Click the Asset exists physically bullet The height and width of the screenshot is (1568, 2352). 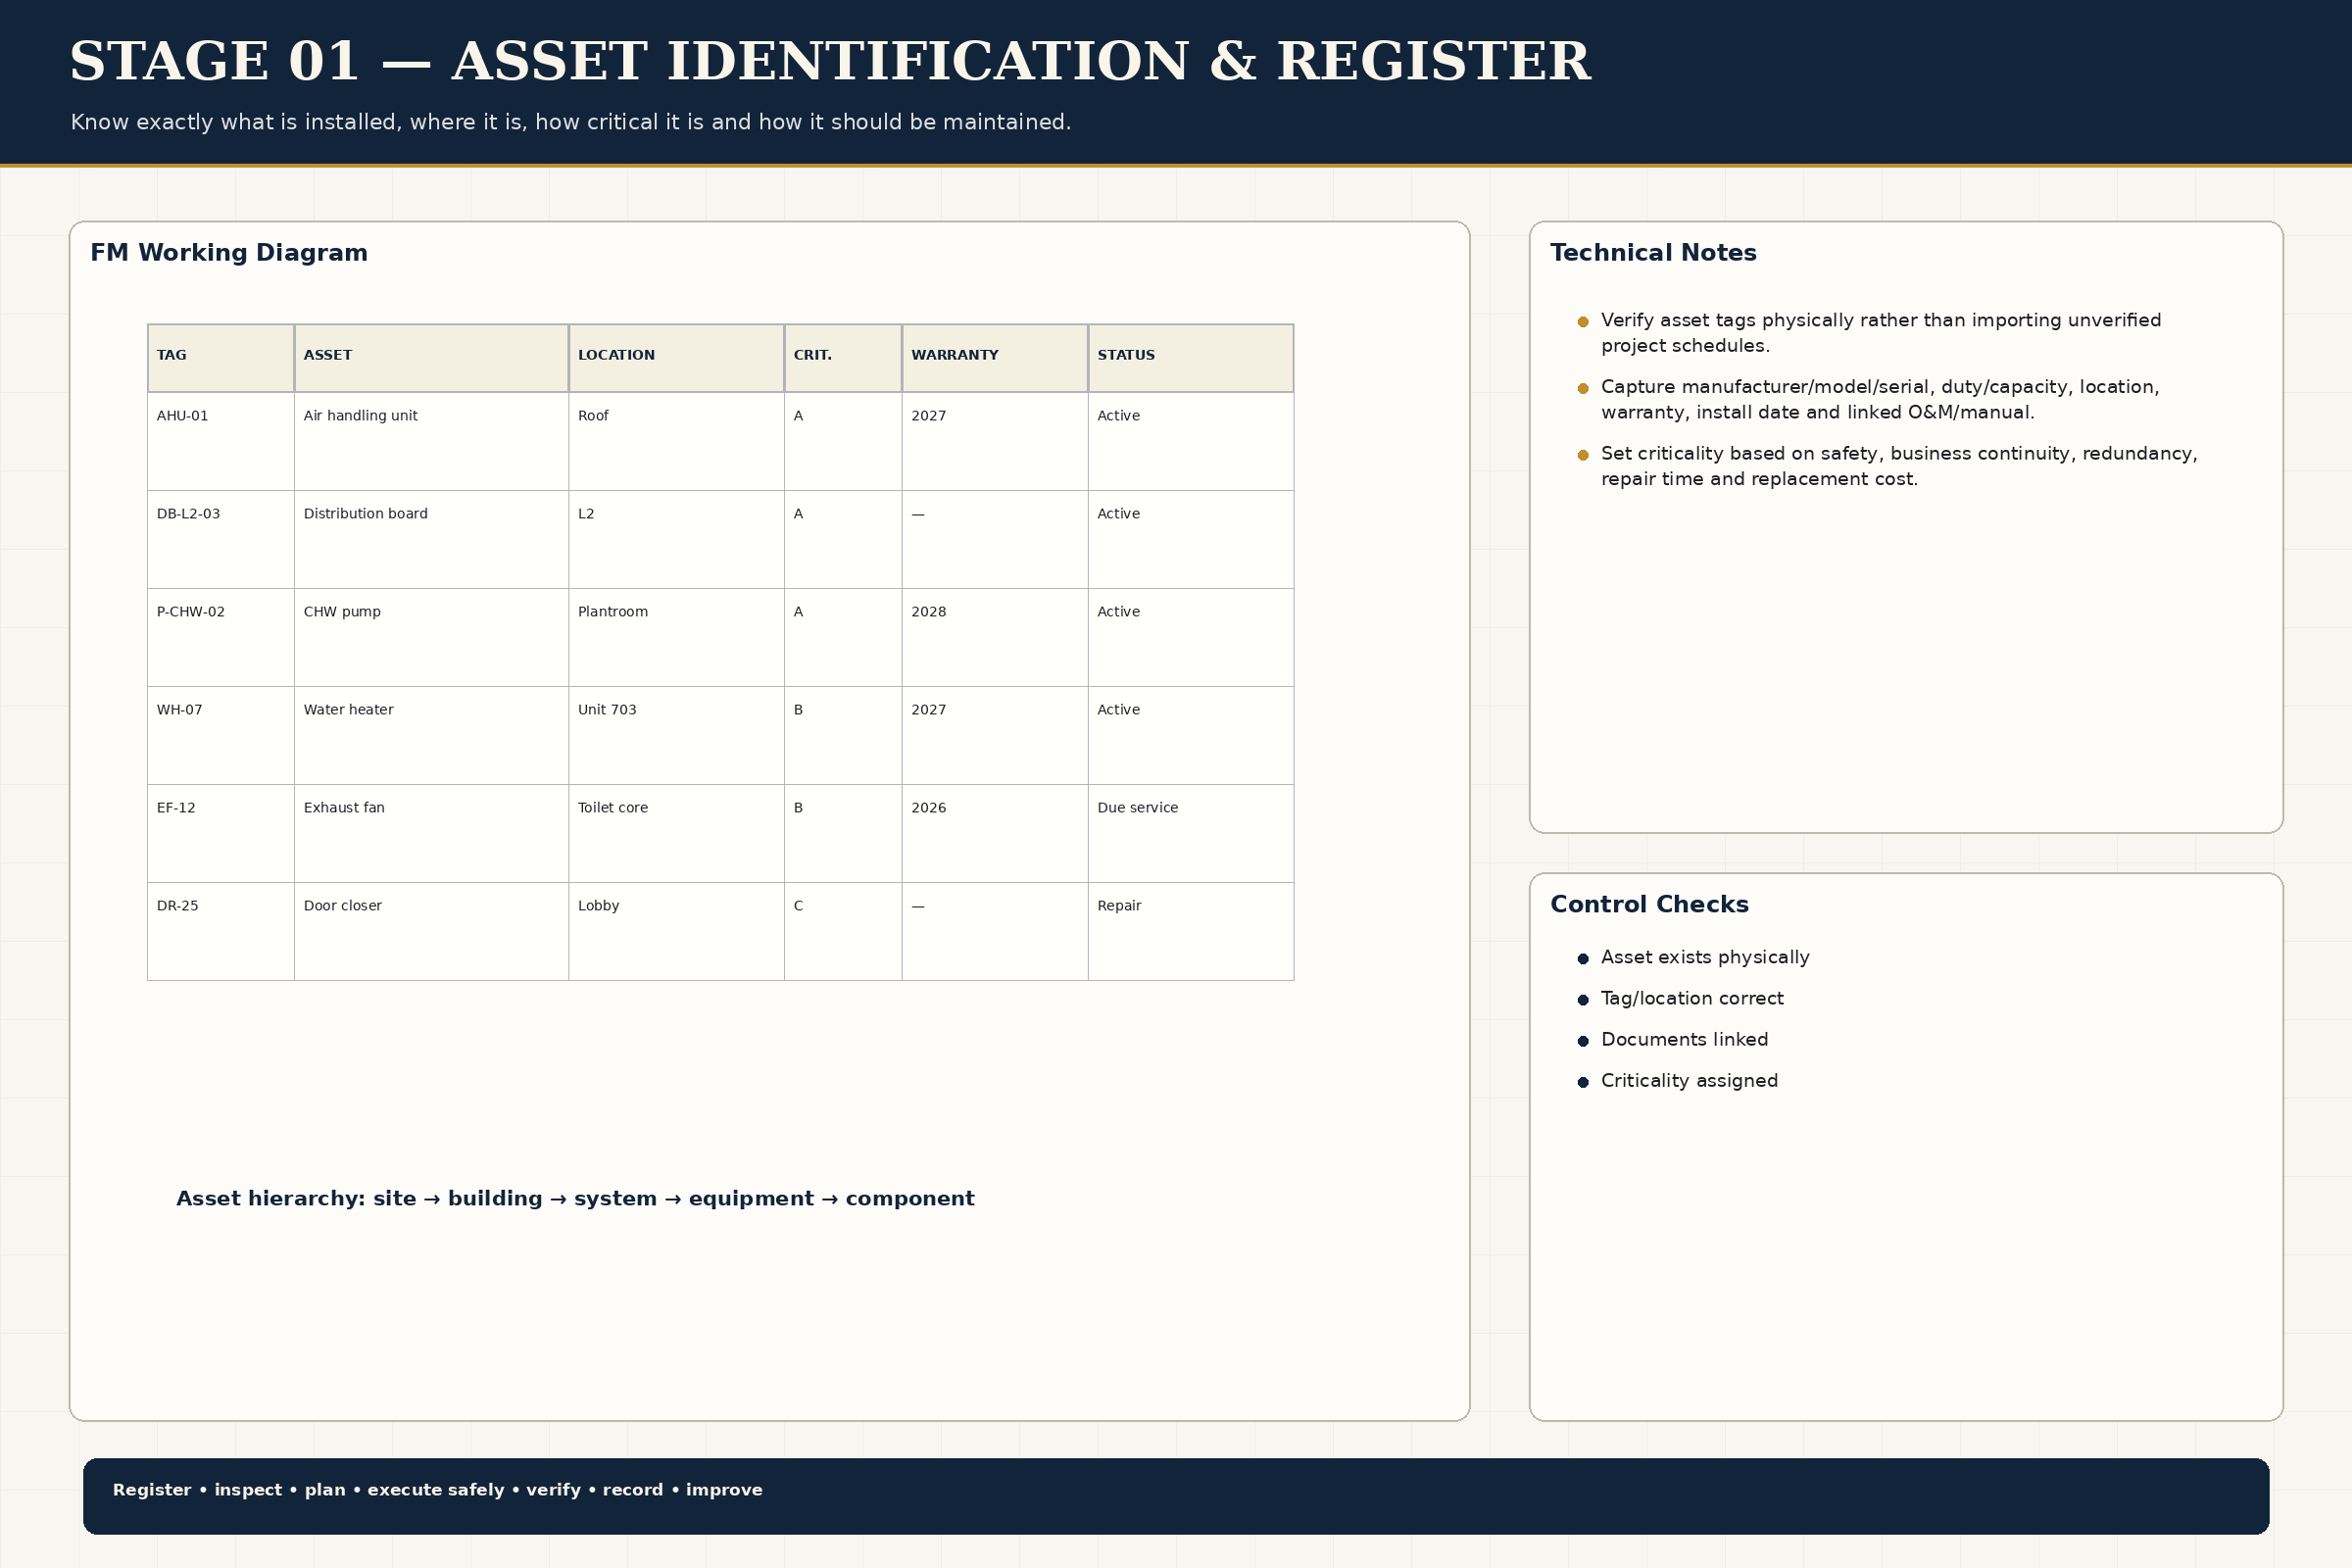1705,958
